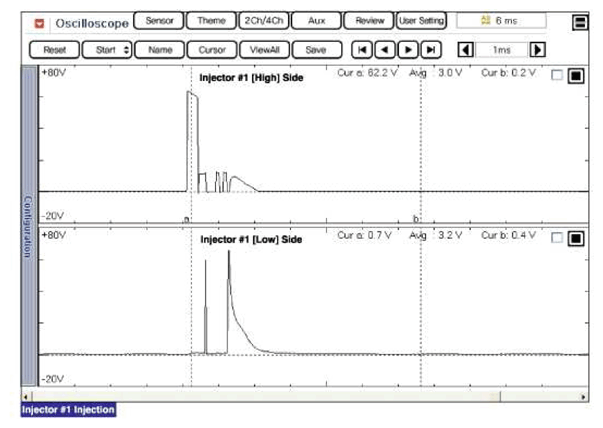Step back one frame with left arrow
This screenshot has height=428, width=603.
point(386,49)
